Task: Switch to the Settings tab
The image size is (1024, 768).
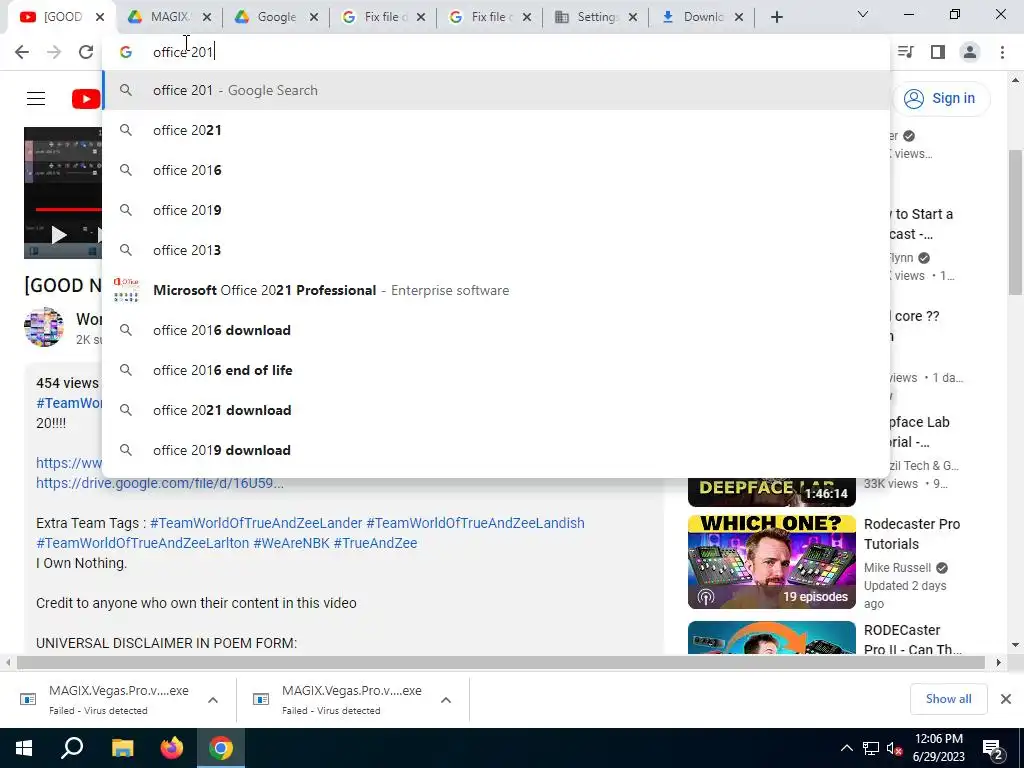Action: pos(586,17)
